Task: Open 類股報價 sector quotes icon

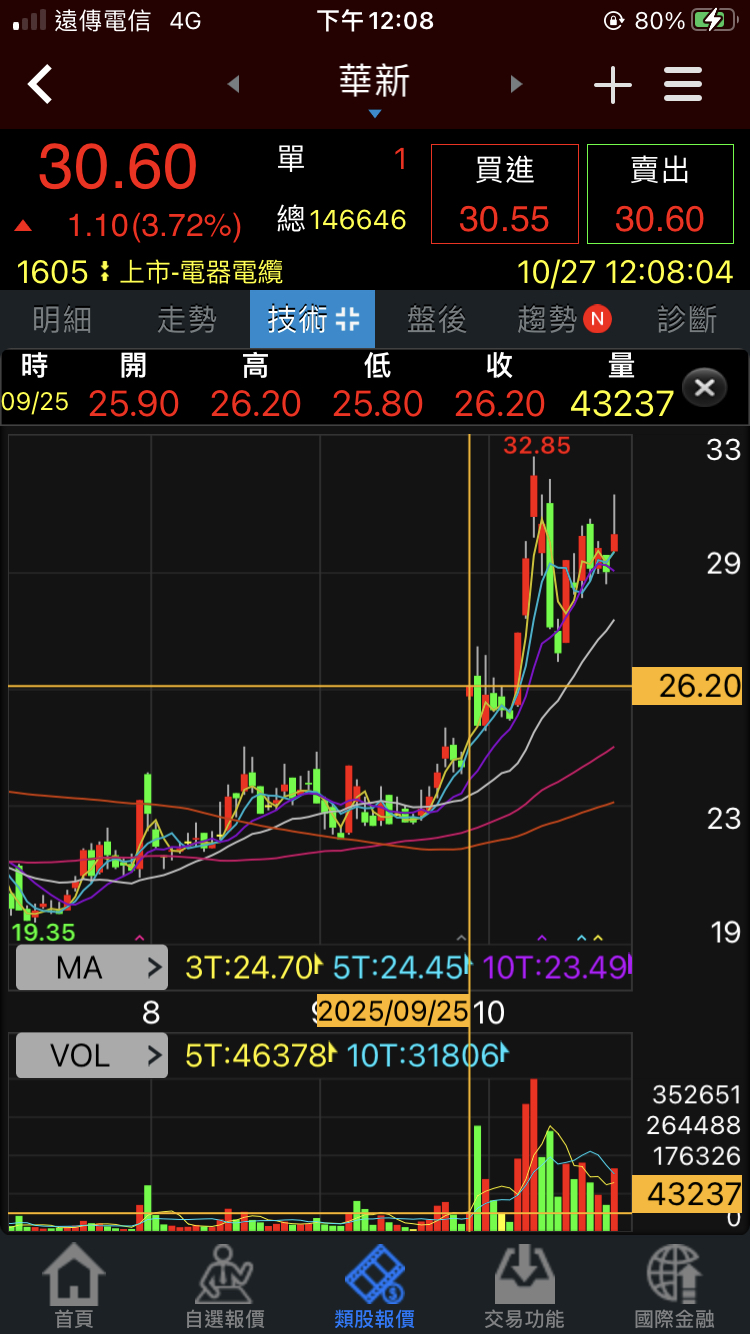Action: [x=374, y=1285]
